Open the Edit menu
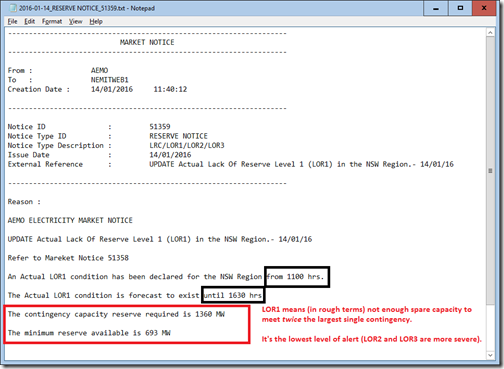This screenshot has width=504, height=369. click(29, 21)
